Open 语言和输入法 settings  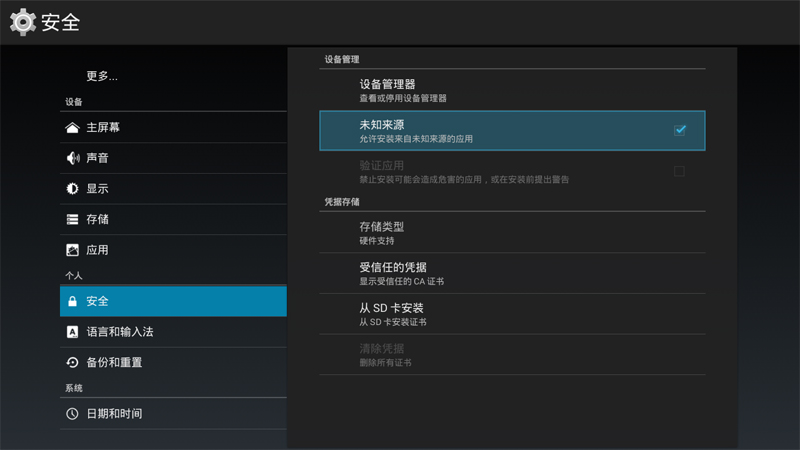[173, 332]
